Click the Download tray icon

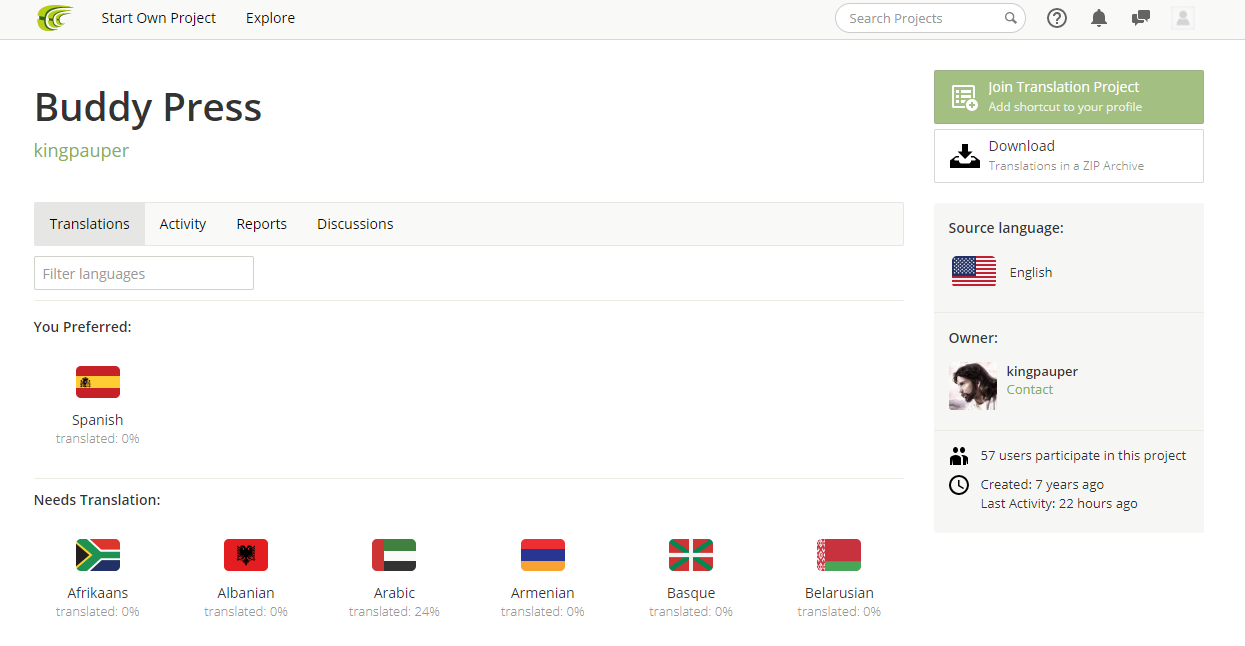coord(964,156)
